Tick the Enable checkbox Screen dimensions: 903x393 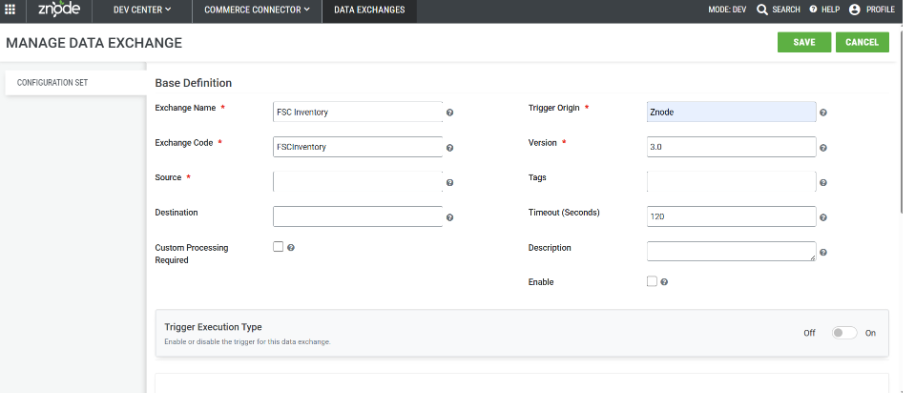[652, 281]
